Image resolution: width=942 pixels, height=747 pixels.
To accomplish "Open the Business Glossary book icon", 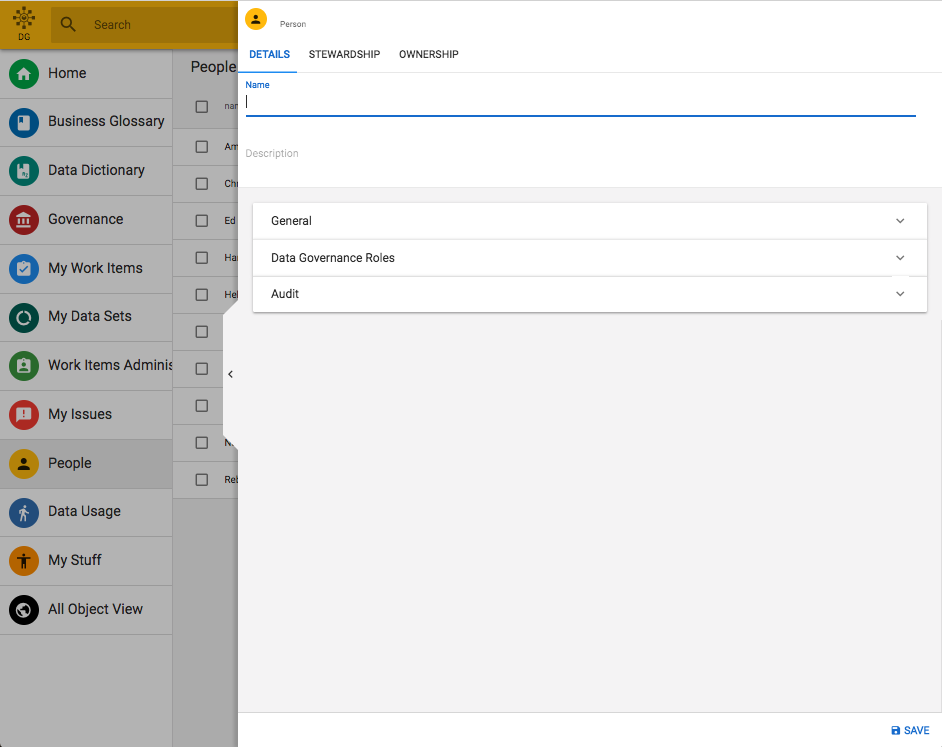I will tap(24, 123).
